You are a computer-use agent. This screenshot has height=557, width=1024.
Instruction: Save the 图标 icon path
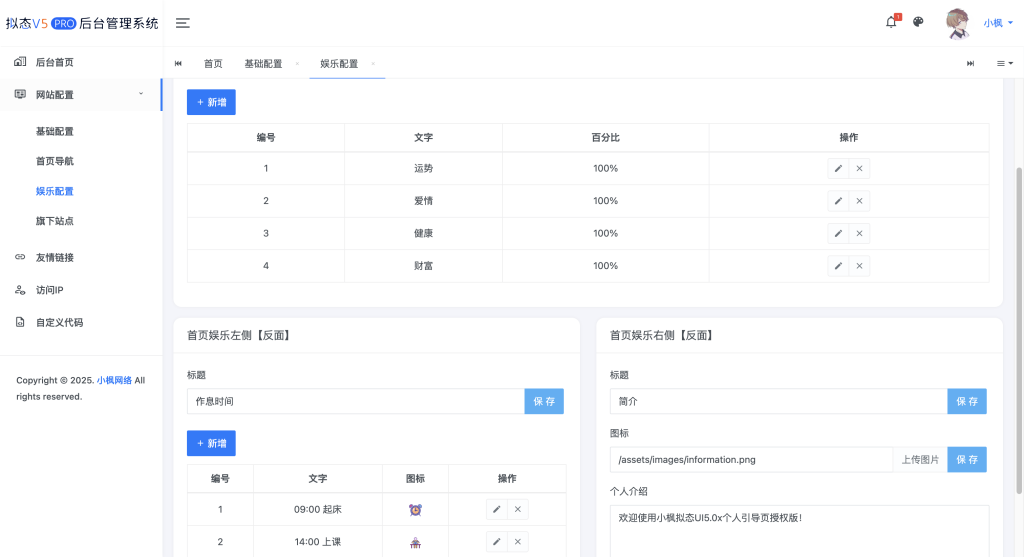(967, 460)
